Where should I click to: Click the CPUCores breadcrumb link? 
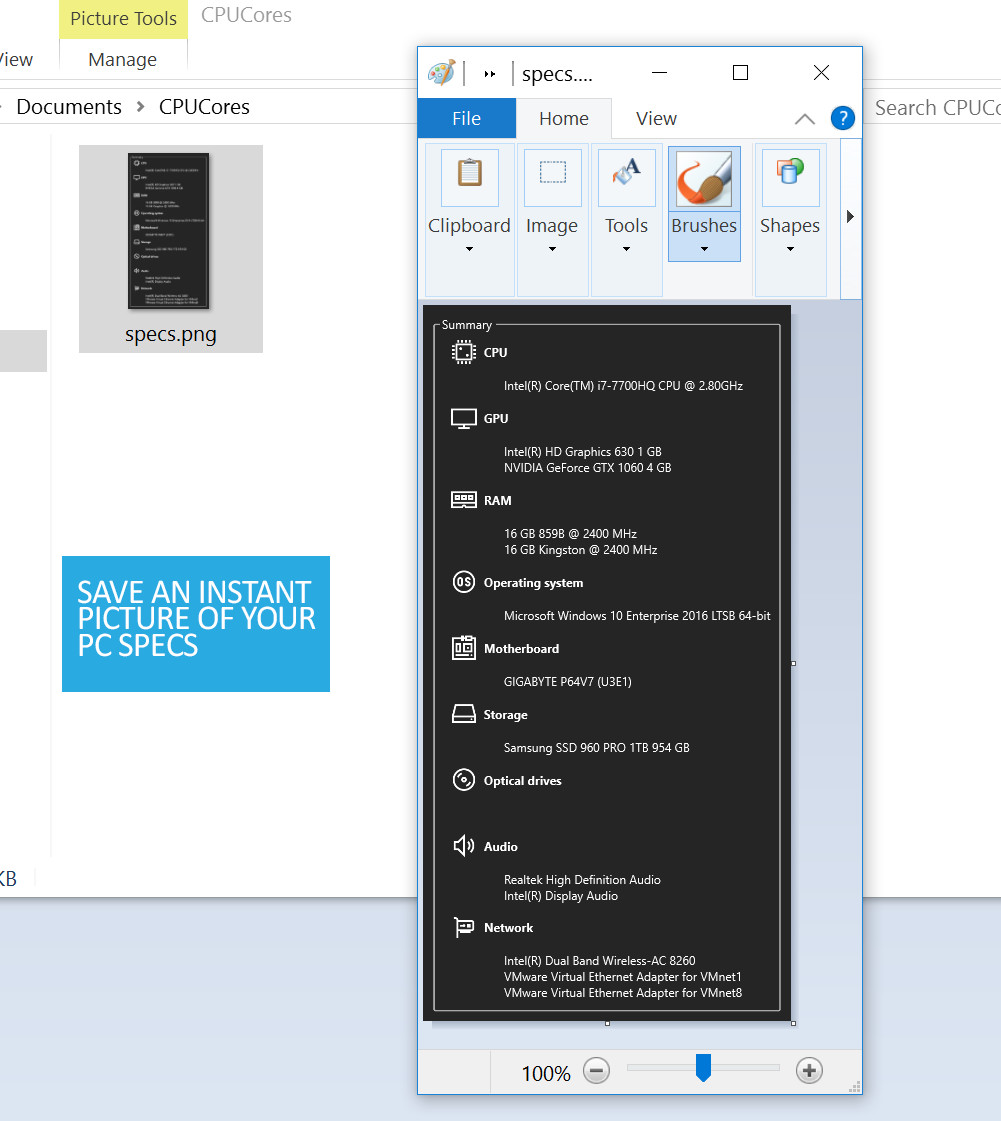(x=203, y=106)
